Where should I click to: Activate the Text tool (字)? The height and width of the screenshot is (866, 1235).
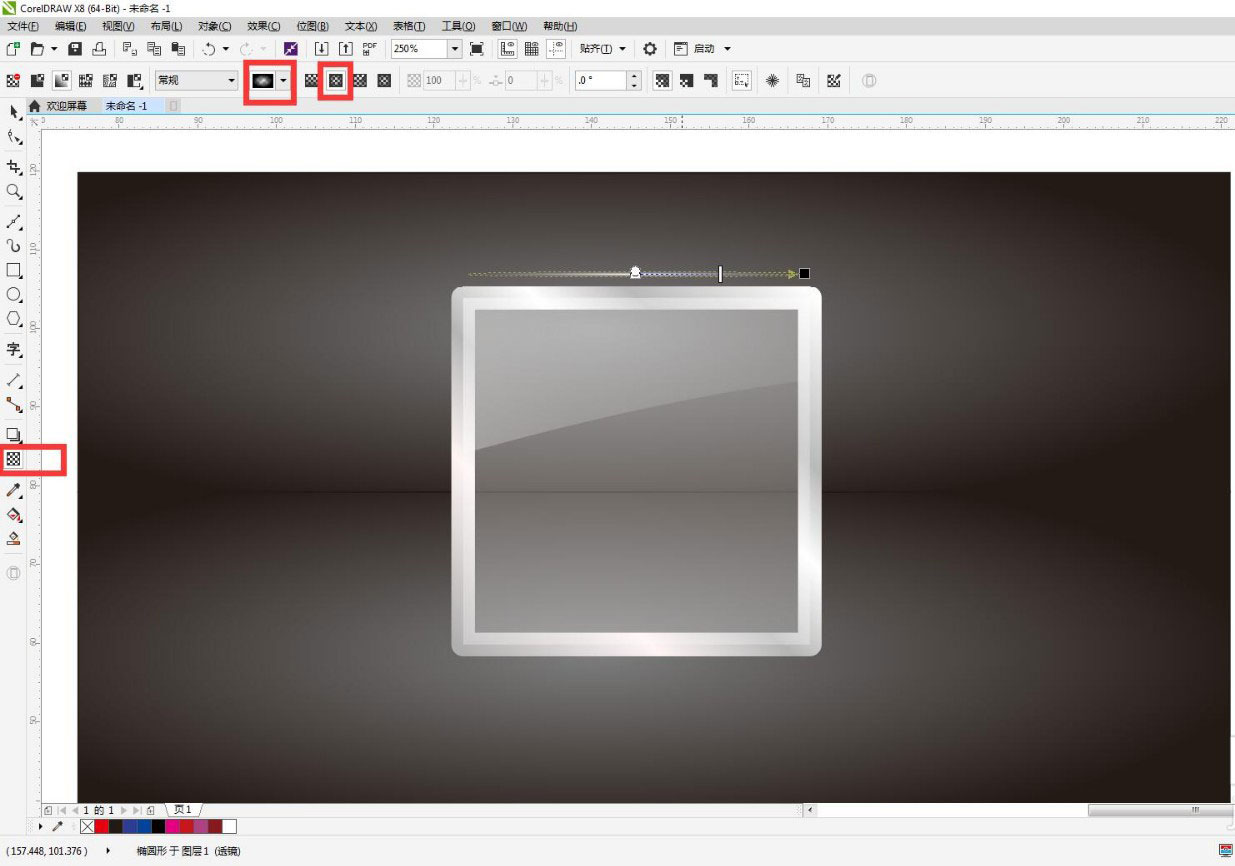pos(14,349)
